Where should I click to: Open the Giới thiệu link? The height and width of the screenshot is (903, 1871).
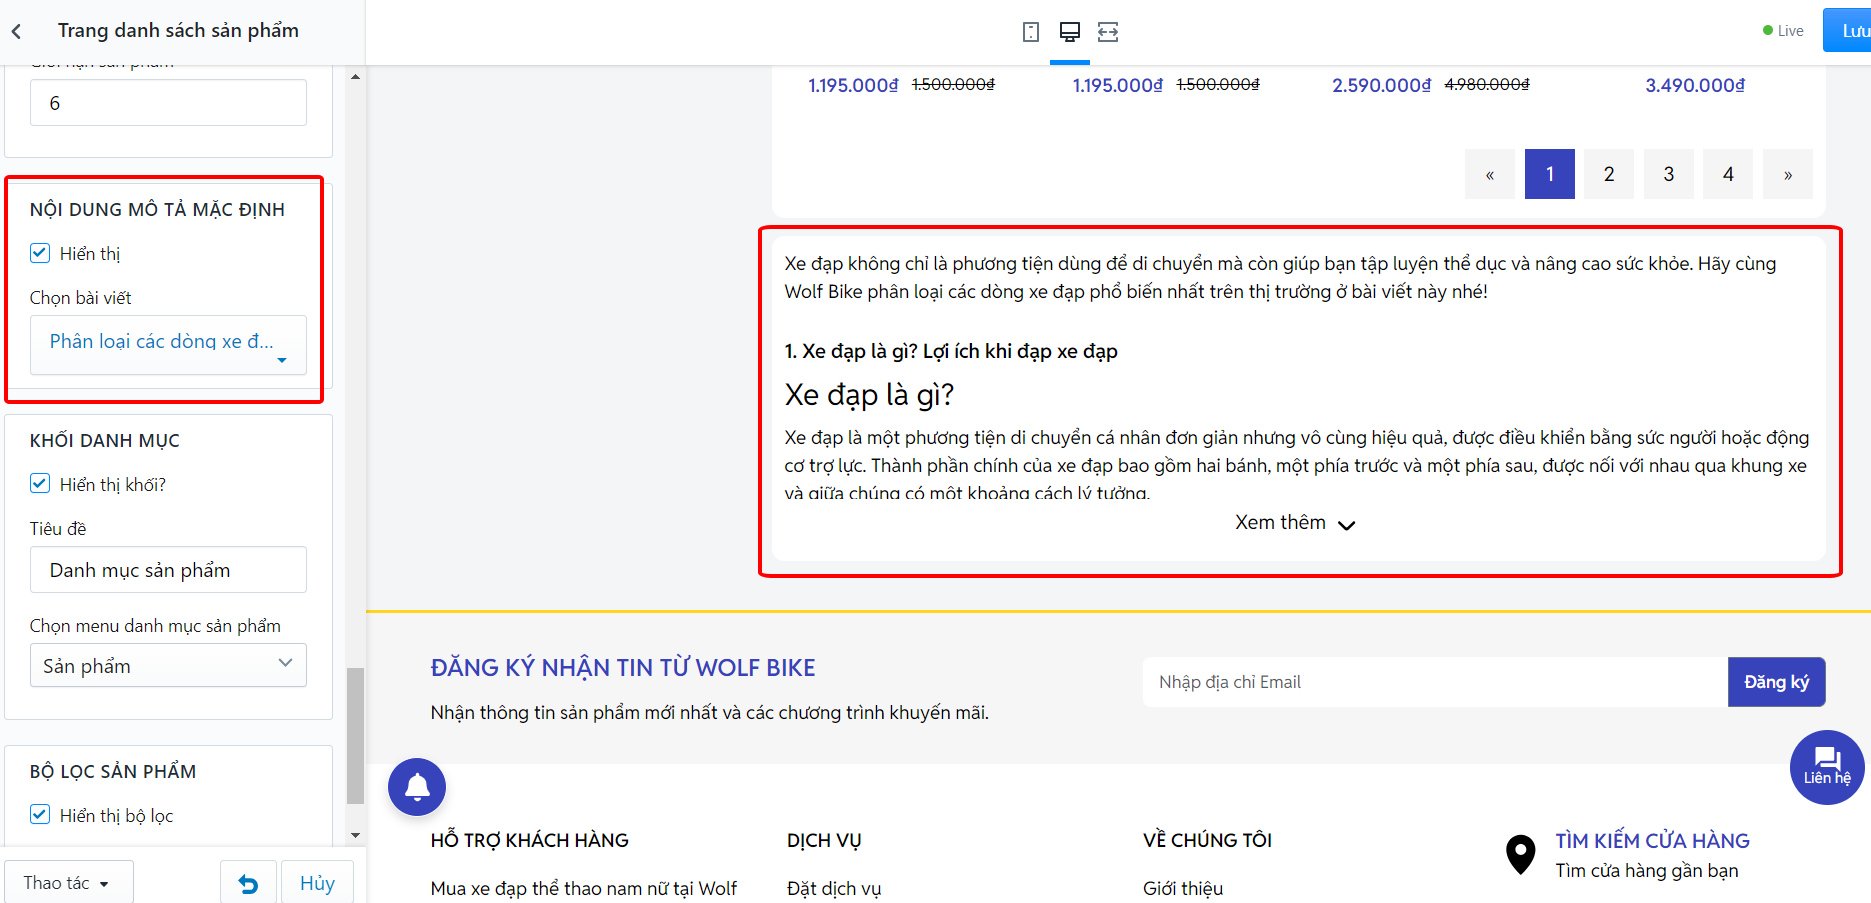(1183, 888)
